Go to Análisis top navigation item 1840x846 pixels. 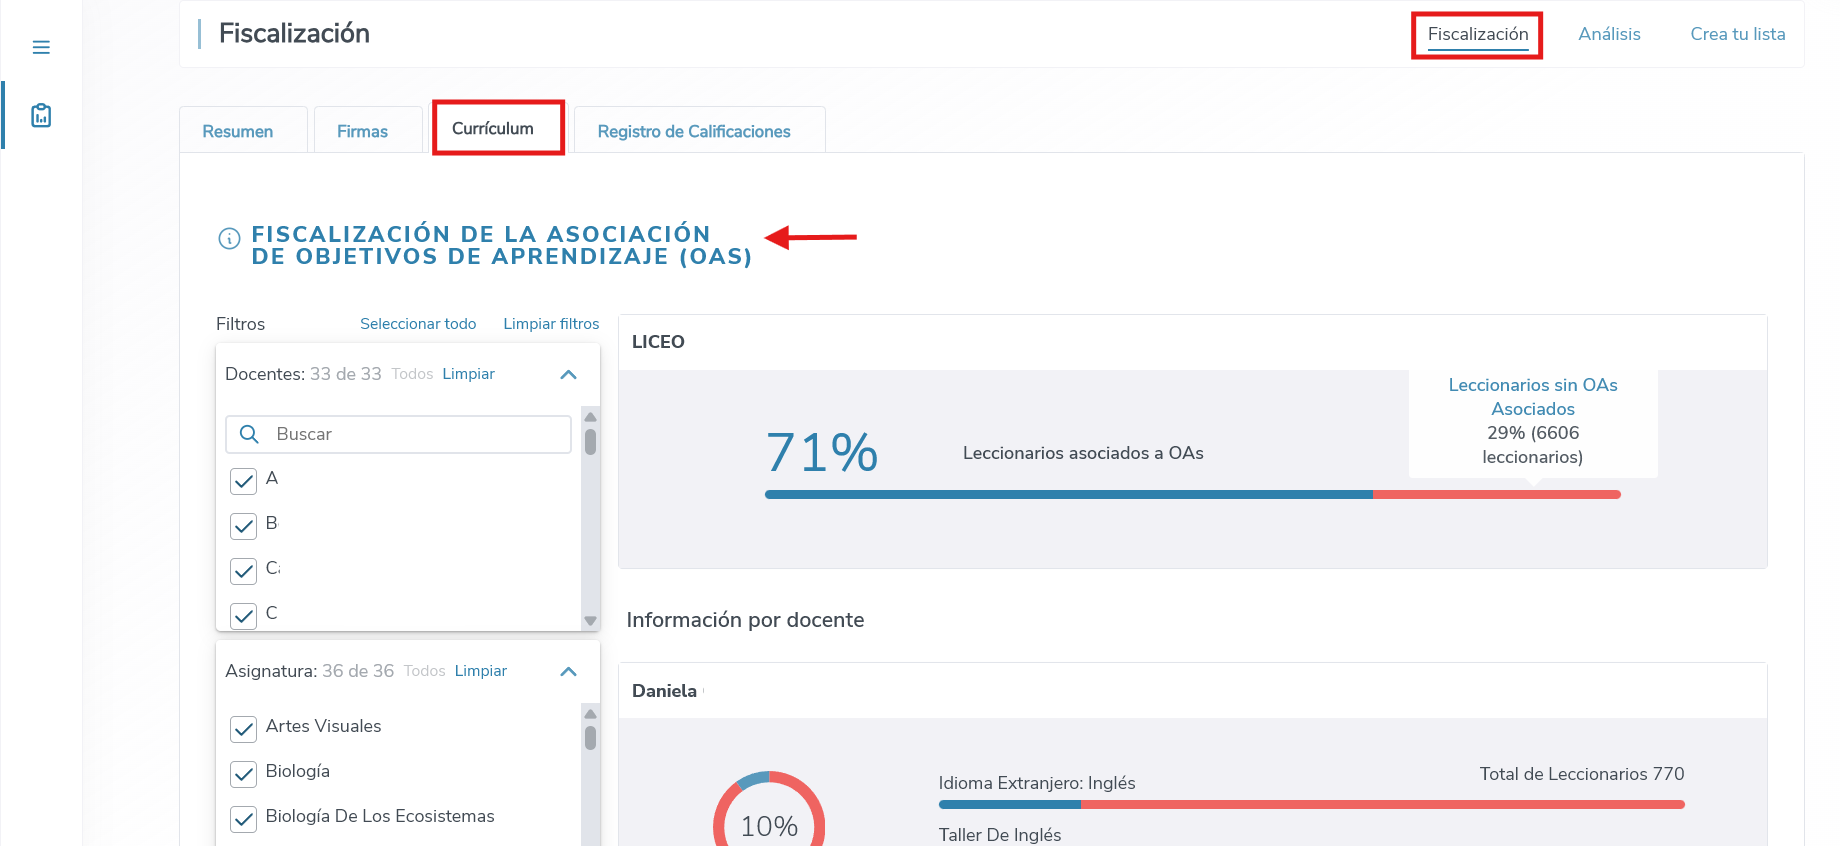coord(1609,34)
